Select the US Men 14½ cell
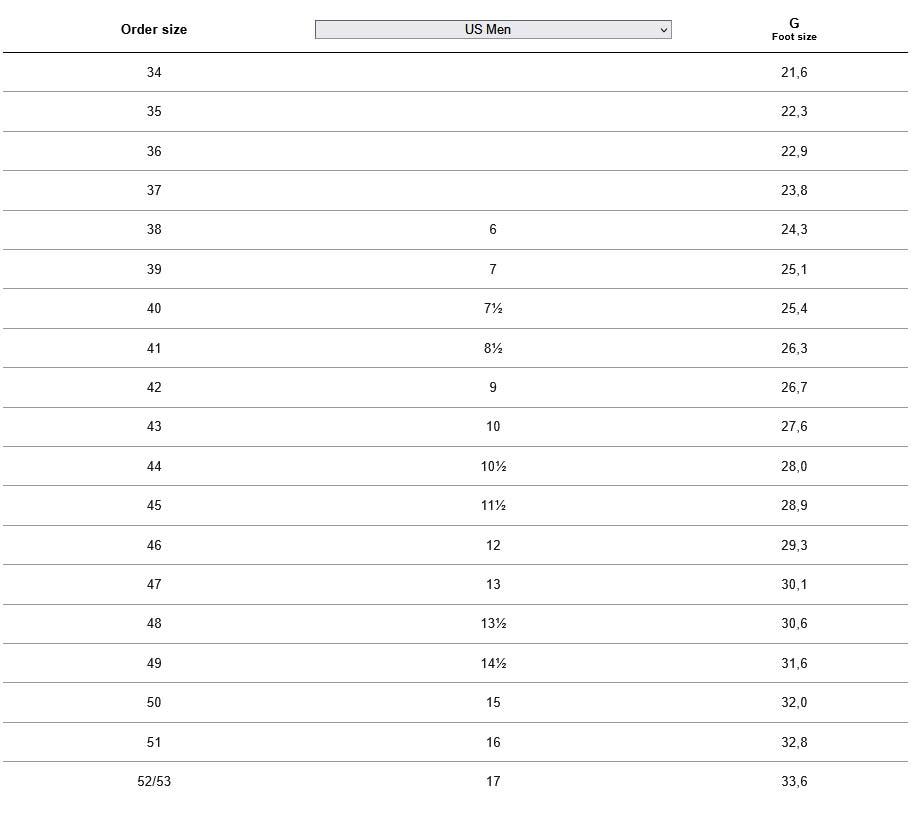This screenshot has width=913, height=813. 493,663
